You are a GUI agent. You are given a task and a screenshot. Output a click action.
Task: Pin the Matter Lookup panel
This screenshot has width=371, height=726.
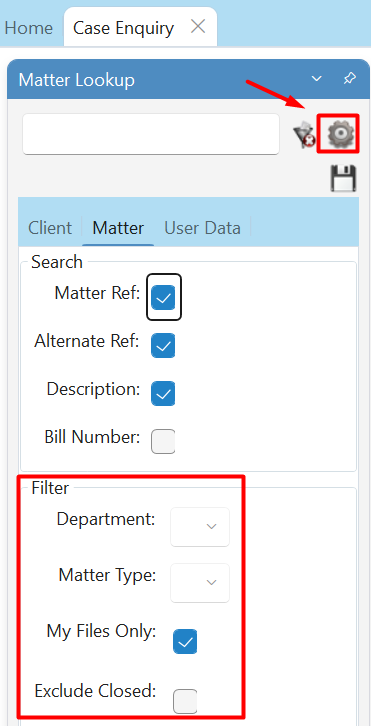point(349,78)
